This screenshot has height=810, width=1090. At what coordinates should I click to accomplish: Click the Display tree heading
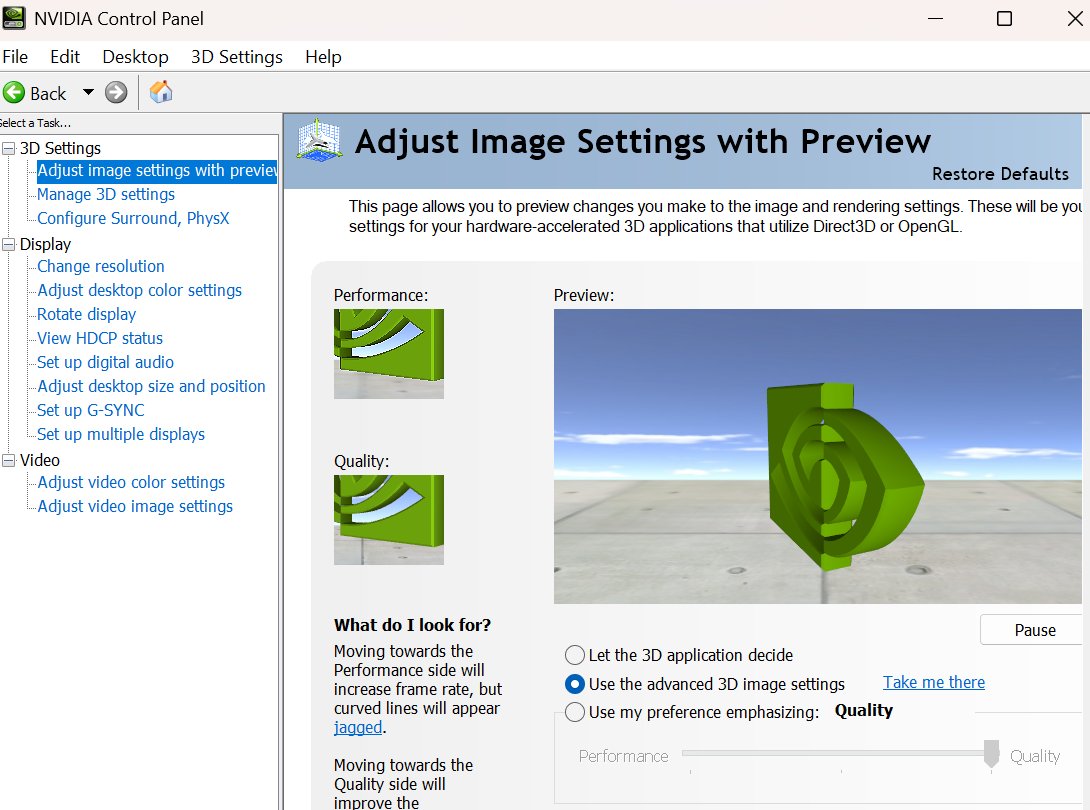pyautogui.click(x=45, y=244)
